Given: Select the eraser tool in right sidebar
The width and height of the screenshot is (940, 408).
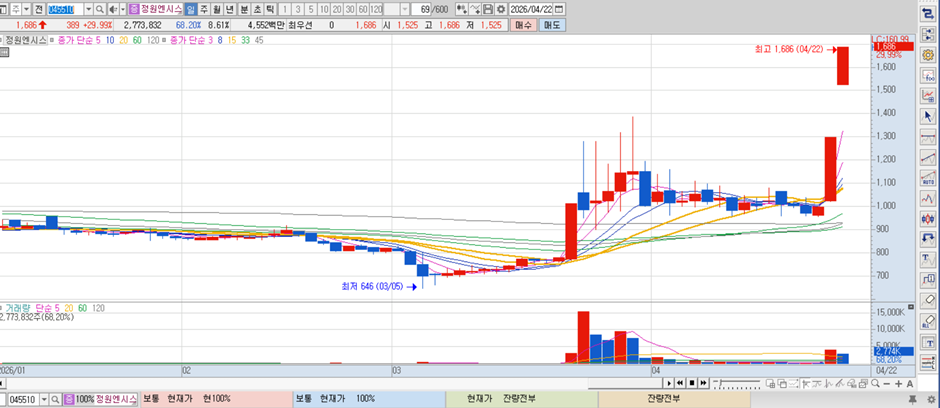Looking at the screenshot, I should tap(929, 299).
